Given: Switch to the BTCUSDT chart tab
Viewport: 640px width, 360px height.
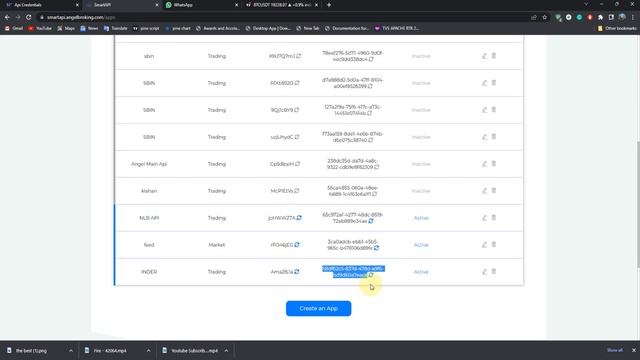Looking at the screenshot, I should [x=281, y=5].
